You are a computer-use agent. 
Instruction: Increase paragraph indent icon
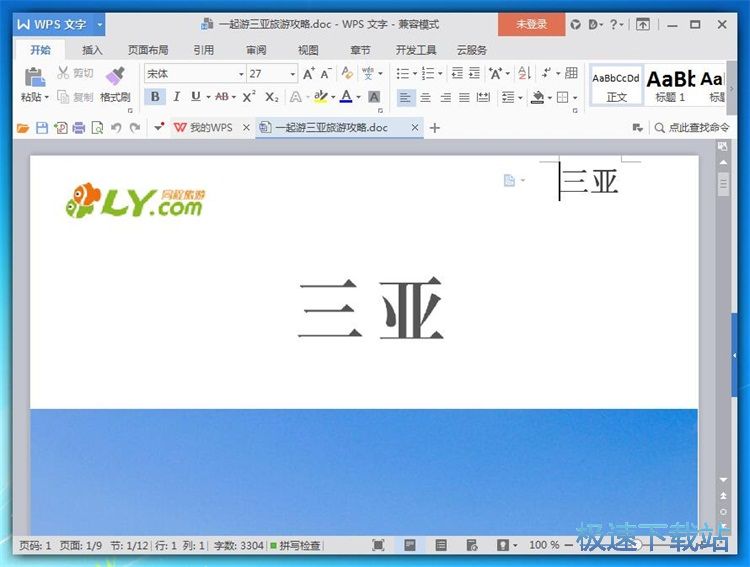[x=474, y=73]
